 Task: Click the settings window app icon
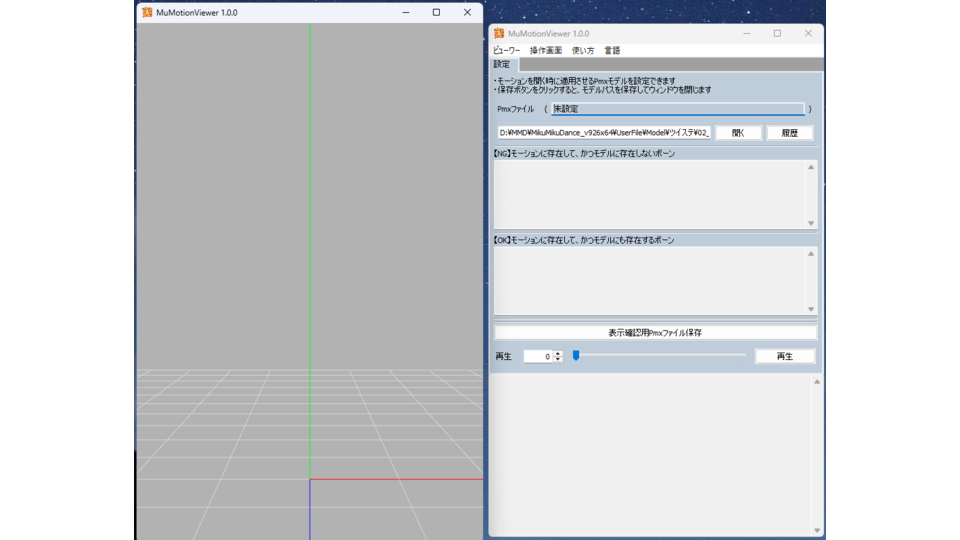click(499, 34)
